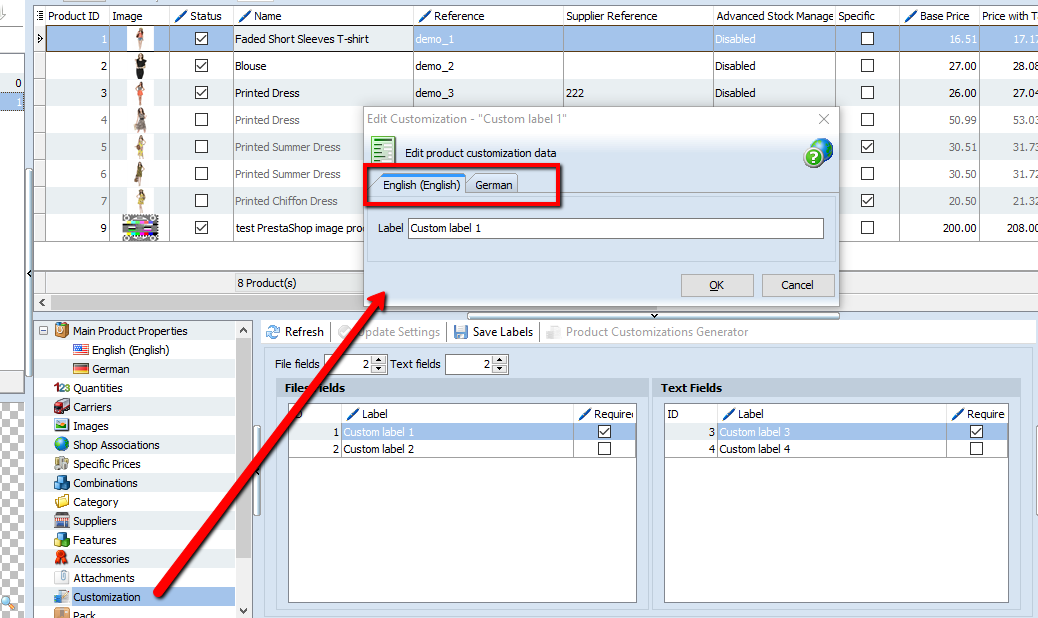This screenshot has width=1038, height=618.
Task: Uncheck Required for Custom label 3
Action: tap(976, 432)
